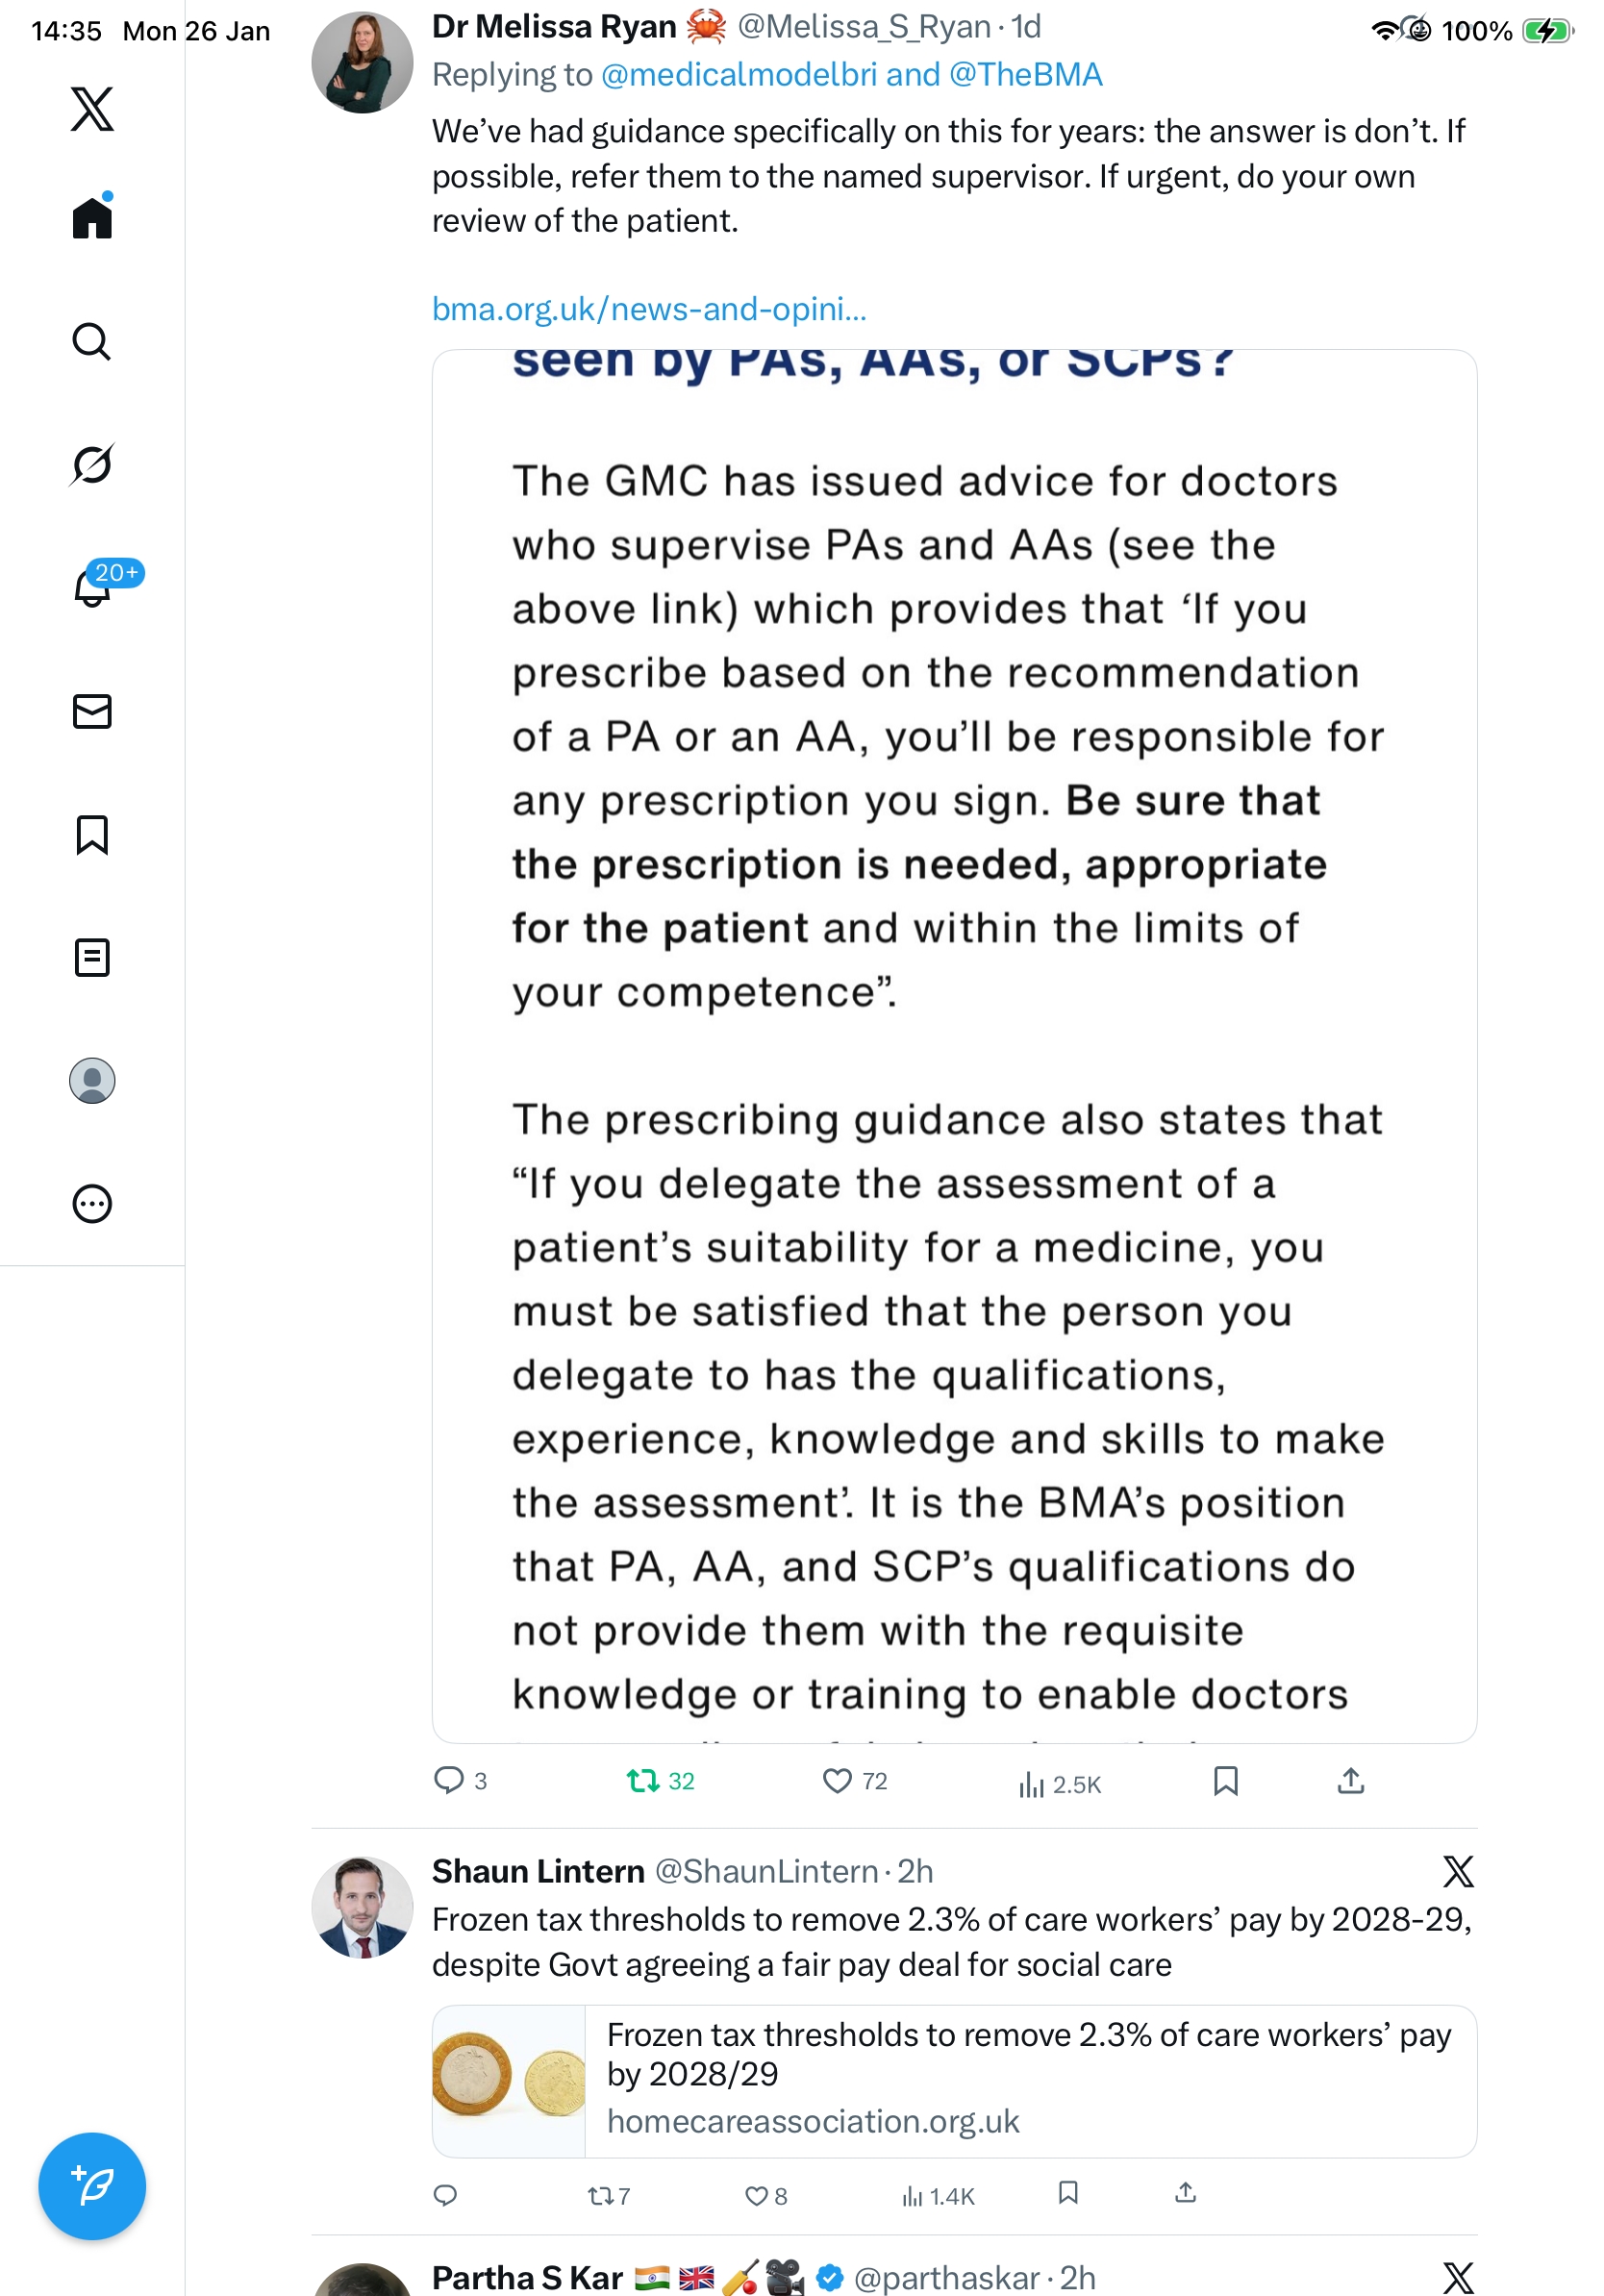Open the Search magnifier in sidebar
Image resolution: width=1604 pixels, height=2296 pixels.
tap(92, 341)
